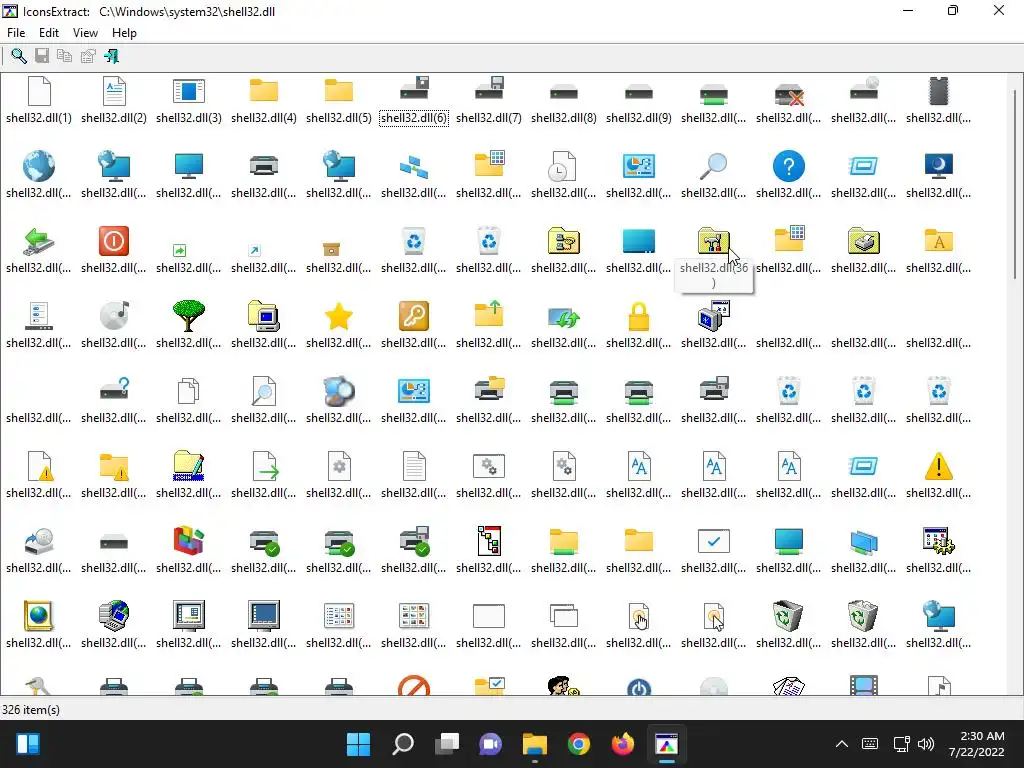Select the window with blue checkmark icon
This screenshot has height=768, width=1024.
point(714,541)
